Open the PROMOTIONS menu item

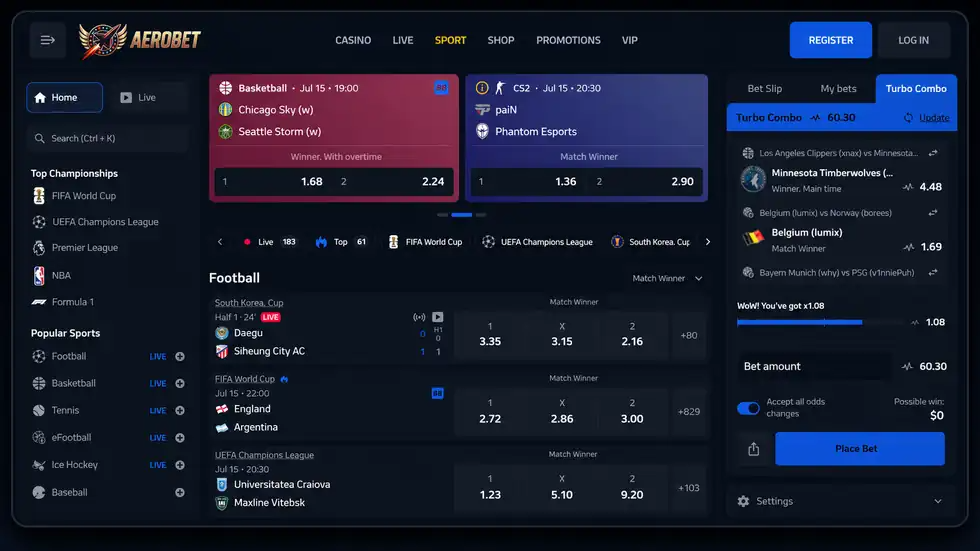[568, 40]
